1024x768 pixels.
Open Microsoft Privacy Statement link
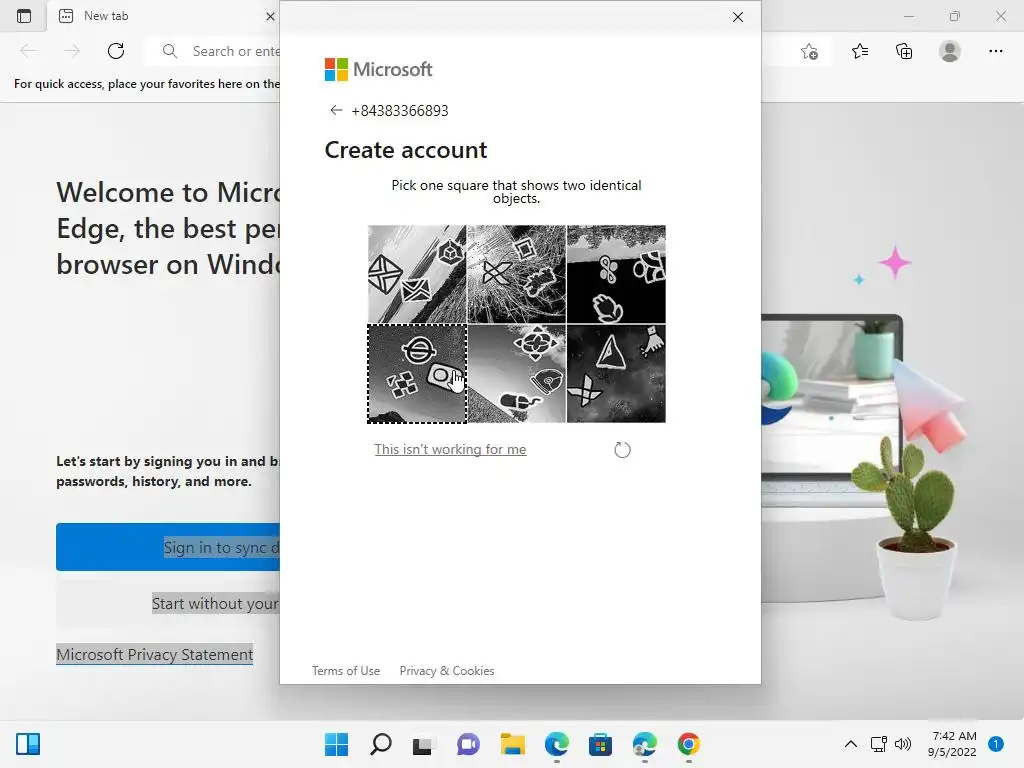(x=155, y=654)
